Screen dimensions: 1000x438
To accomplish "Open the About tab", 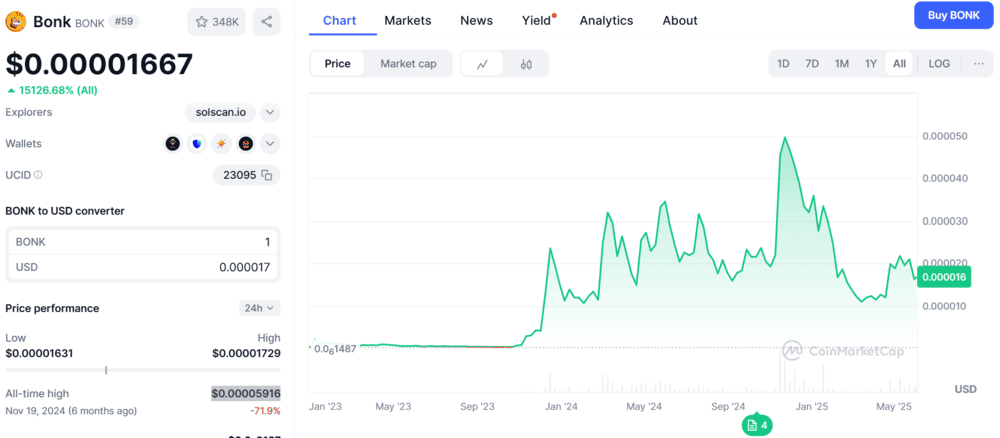I will [680, 20].
